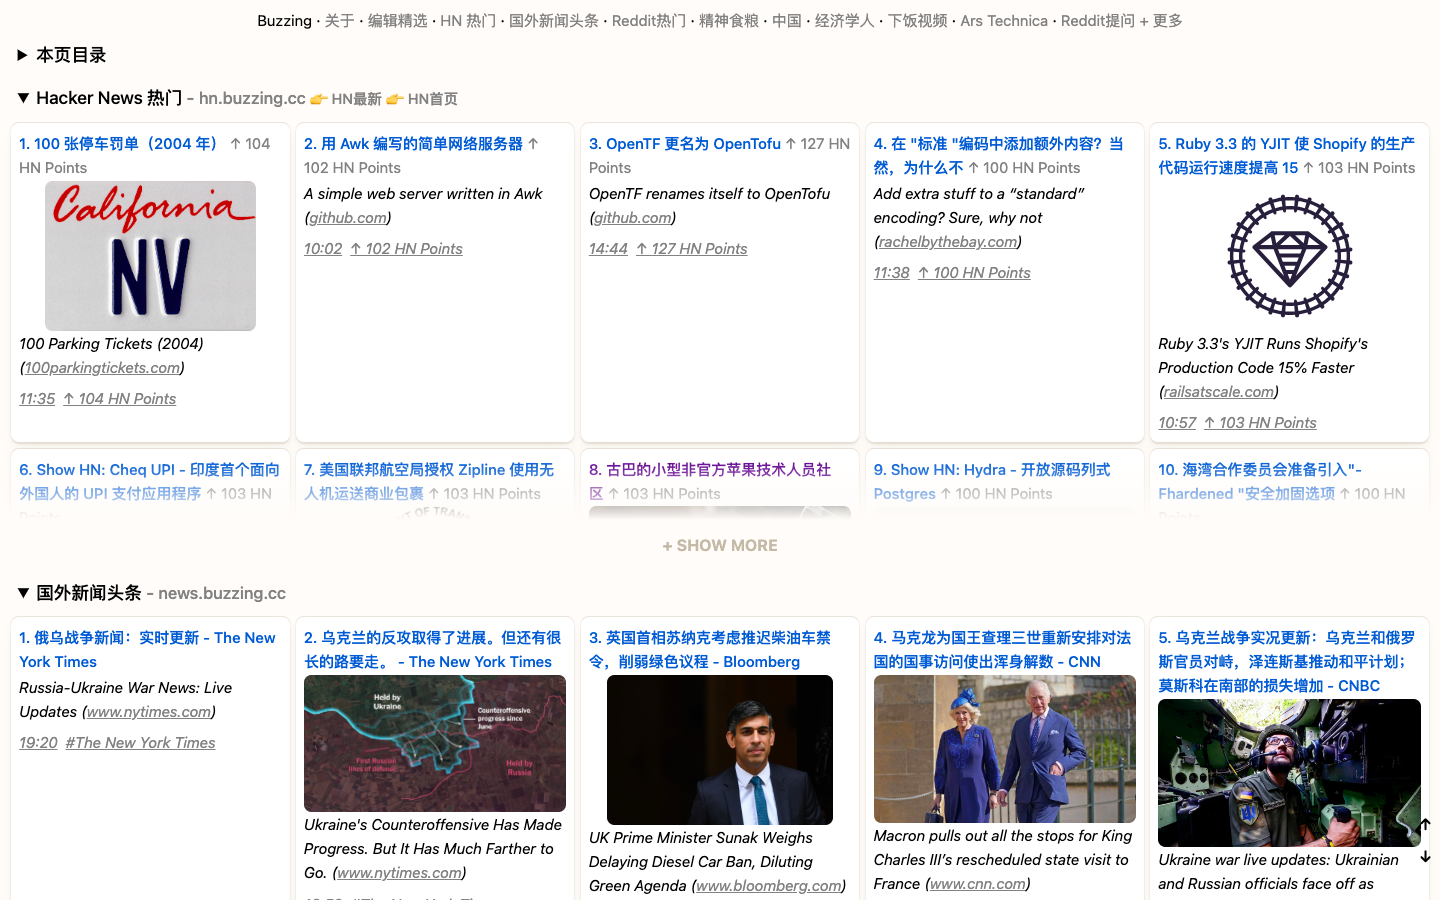Open news article 2. 乌克兰的反攻取得了进展
1440x900 pixels.
[433, 649]
